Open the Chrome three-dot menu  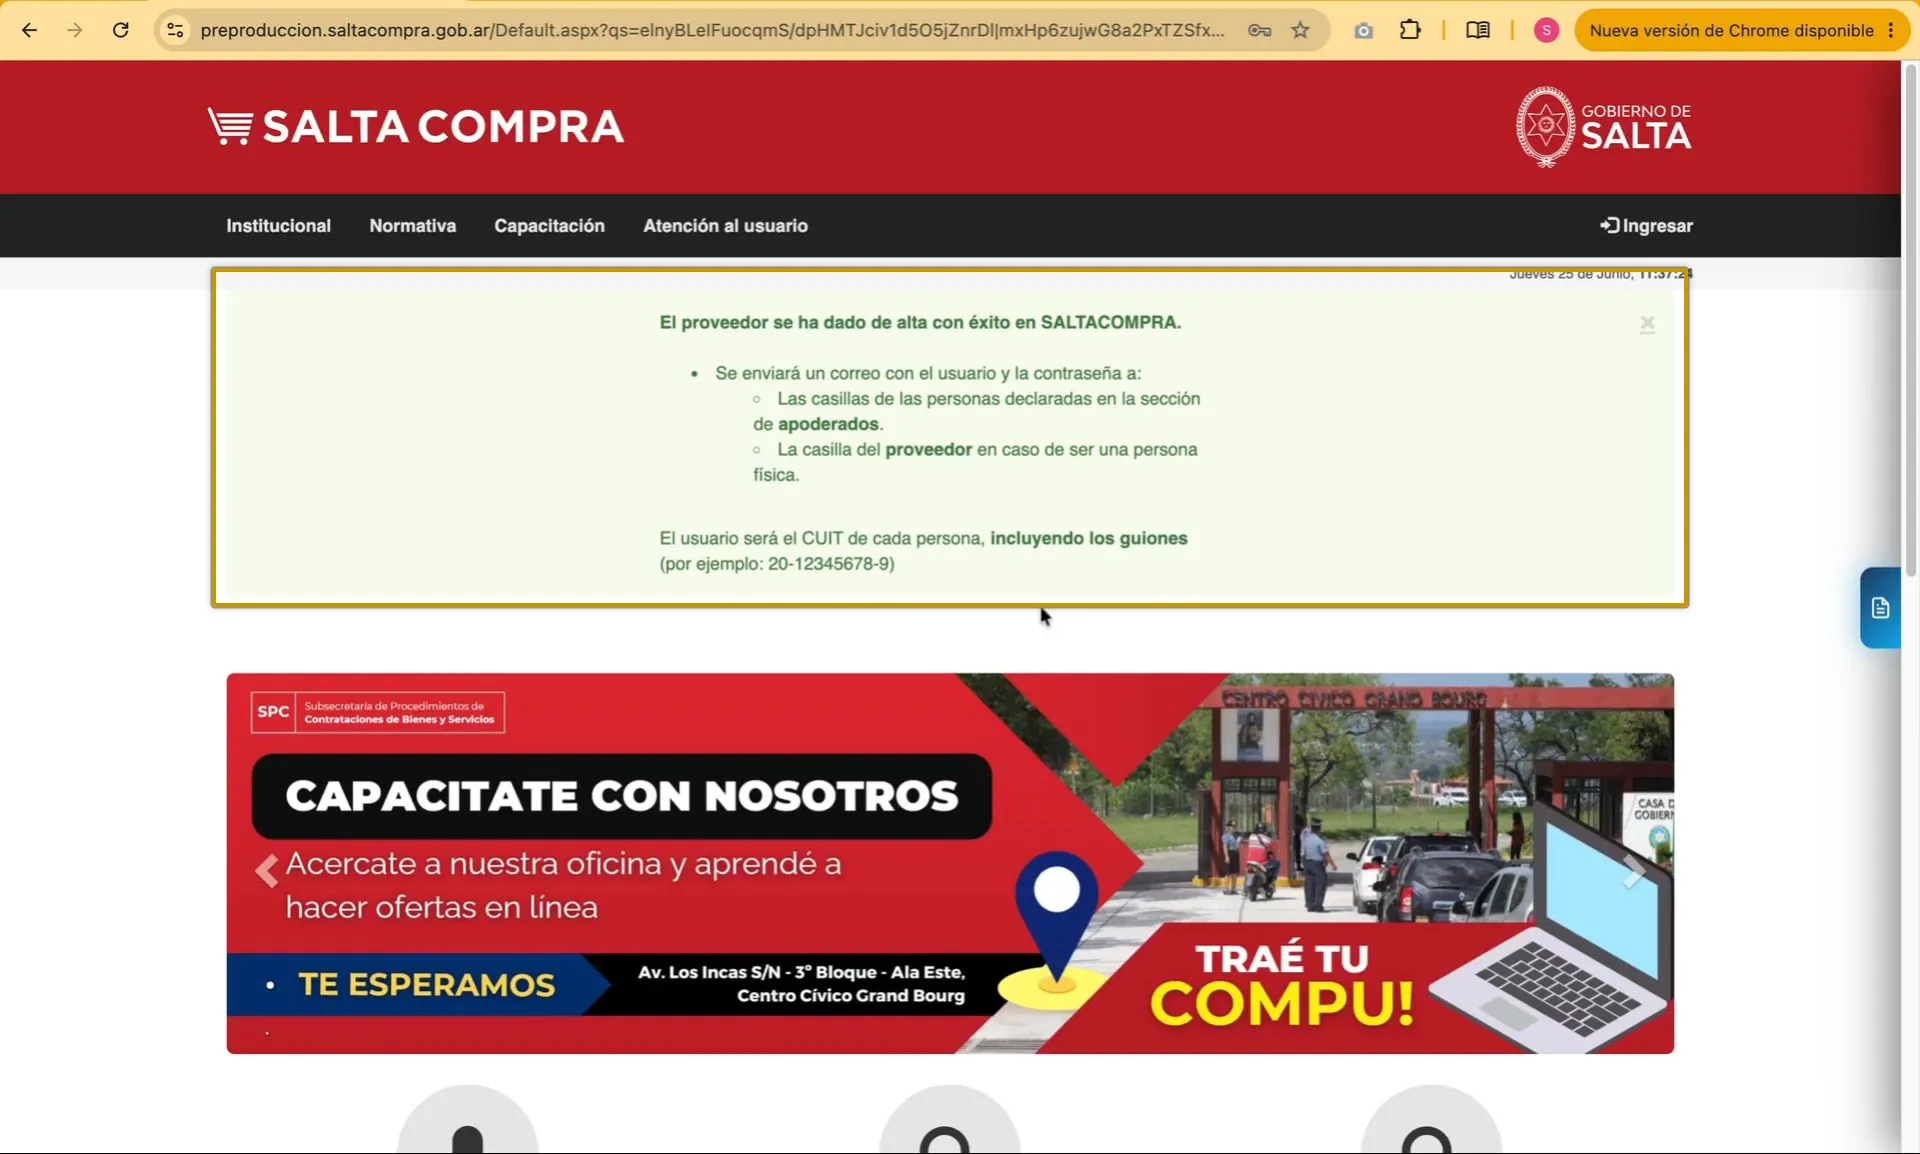pos(1891,30)
